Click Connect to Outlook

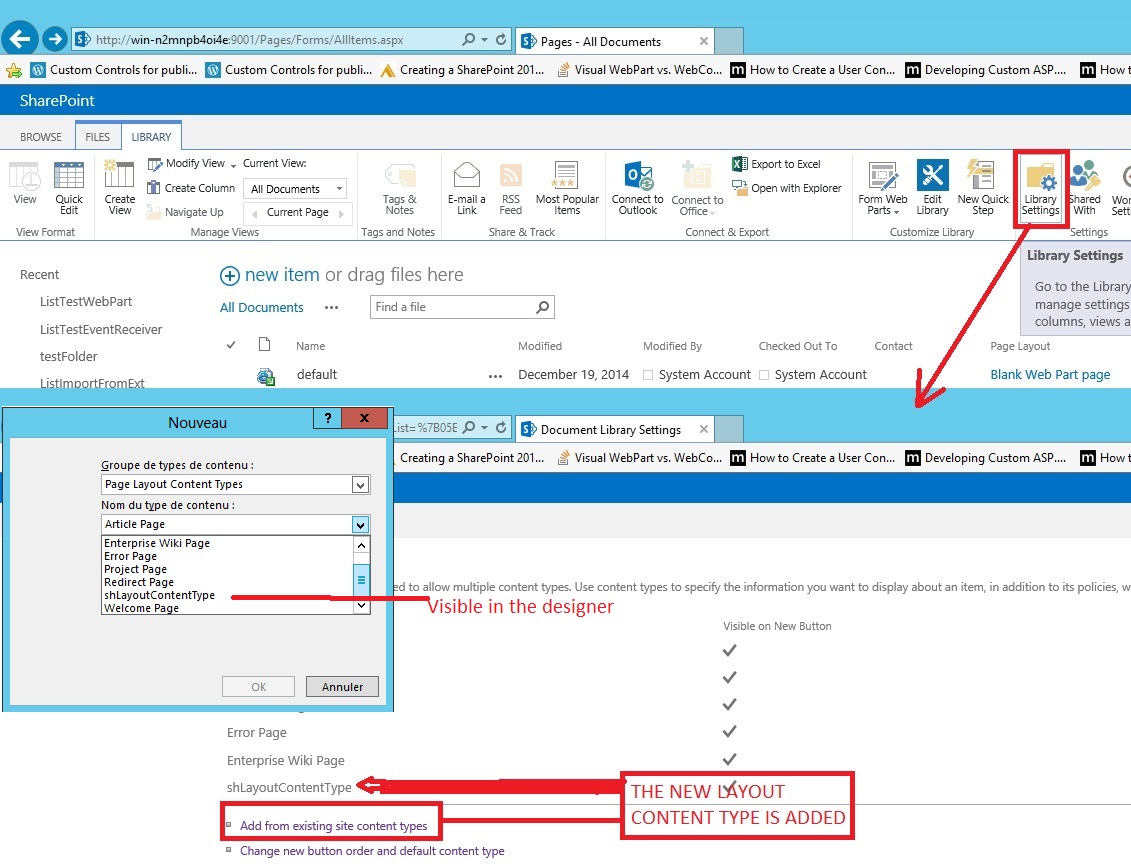click(638, 188)
